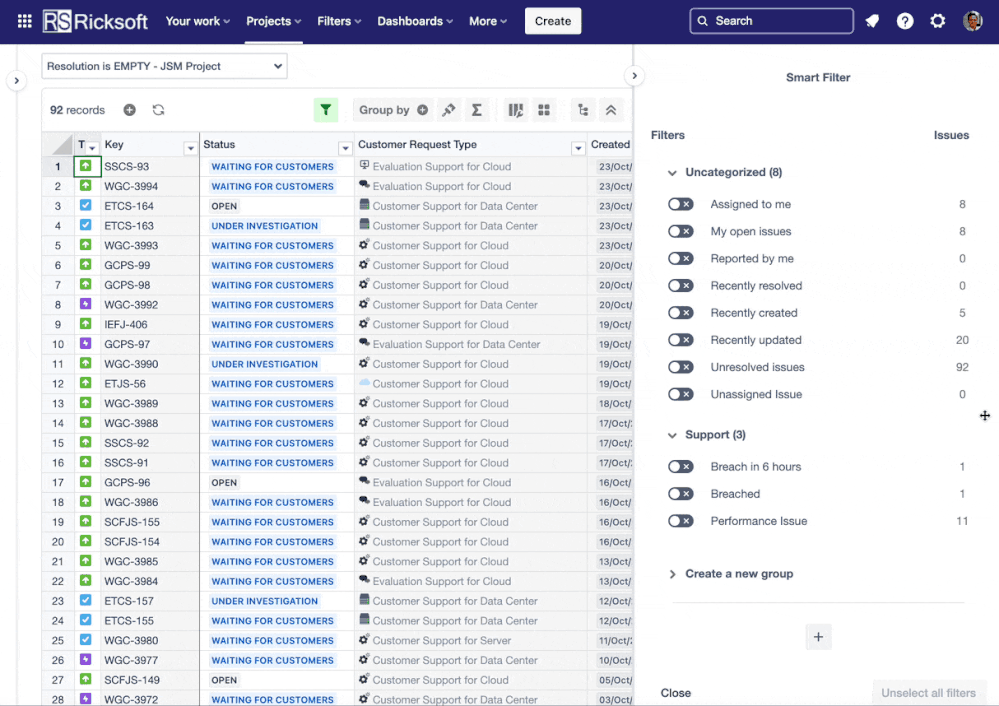This screenshot has height=706, width=999.
Task: Collapse the Uncategorized filter group
Action: click(672, 173)
